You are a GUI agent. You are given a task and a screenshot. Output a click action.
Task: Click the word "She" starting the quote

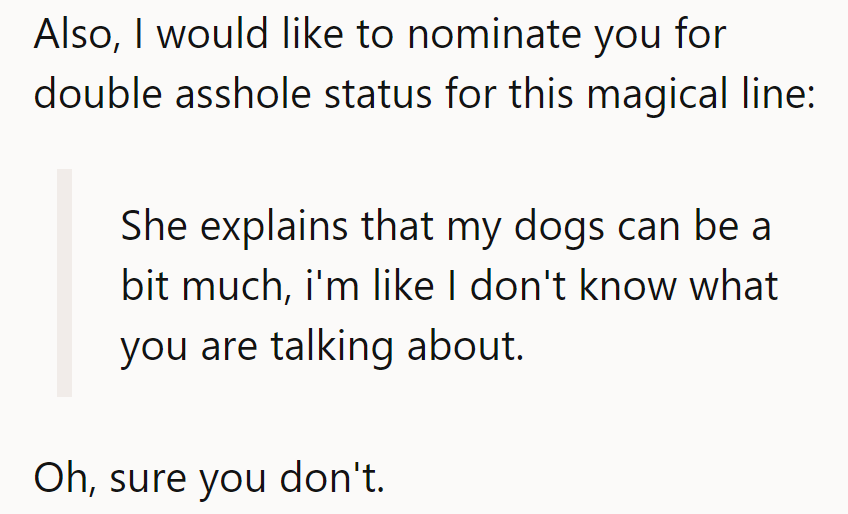[x=151, y=227]
